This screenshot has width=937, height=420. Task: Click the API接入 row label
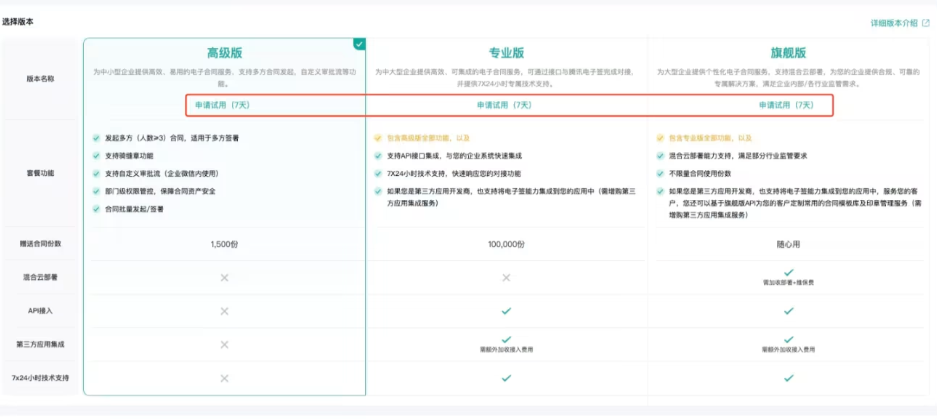pos(40,311)
